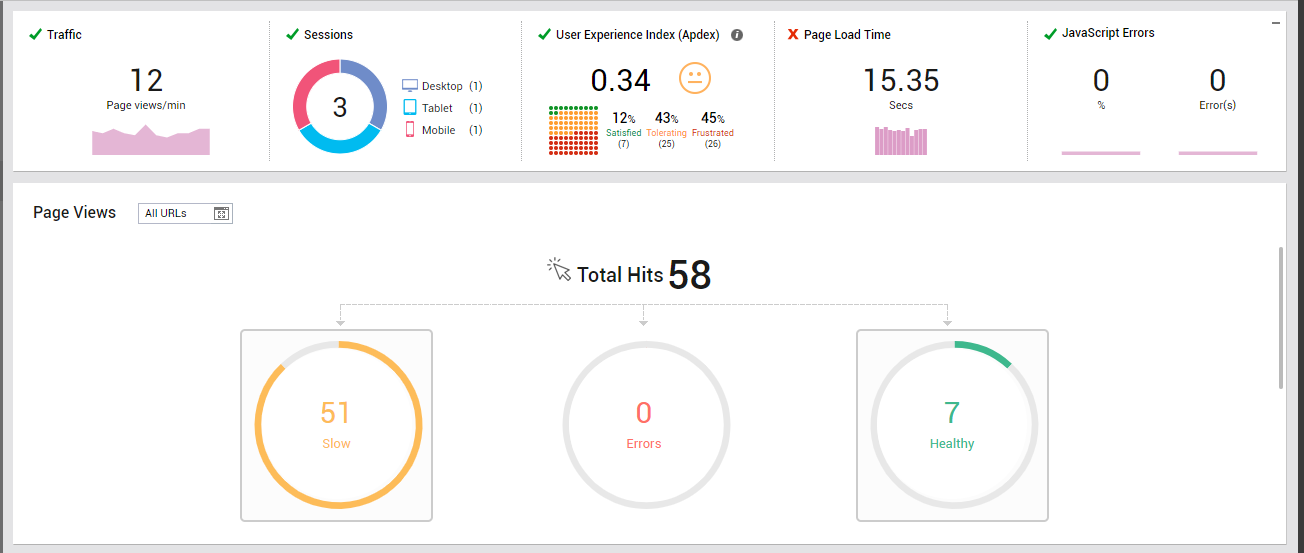Image resolution: width=1304 pixels, height=553 pixels.
Task: Click the neutral face Apdex emoji icon
Action: (x=694, y=78)
